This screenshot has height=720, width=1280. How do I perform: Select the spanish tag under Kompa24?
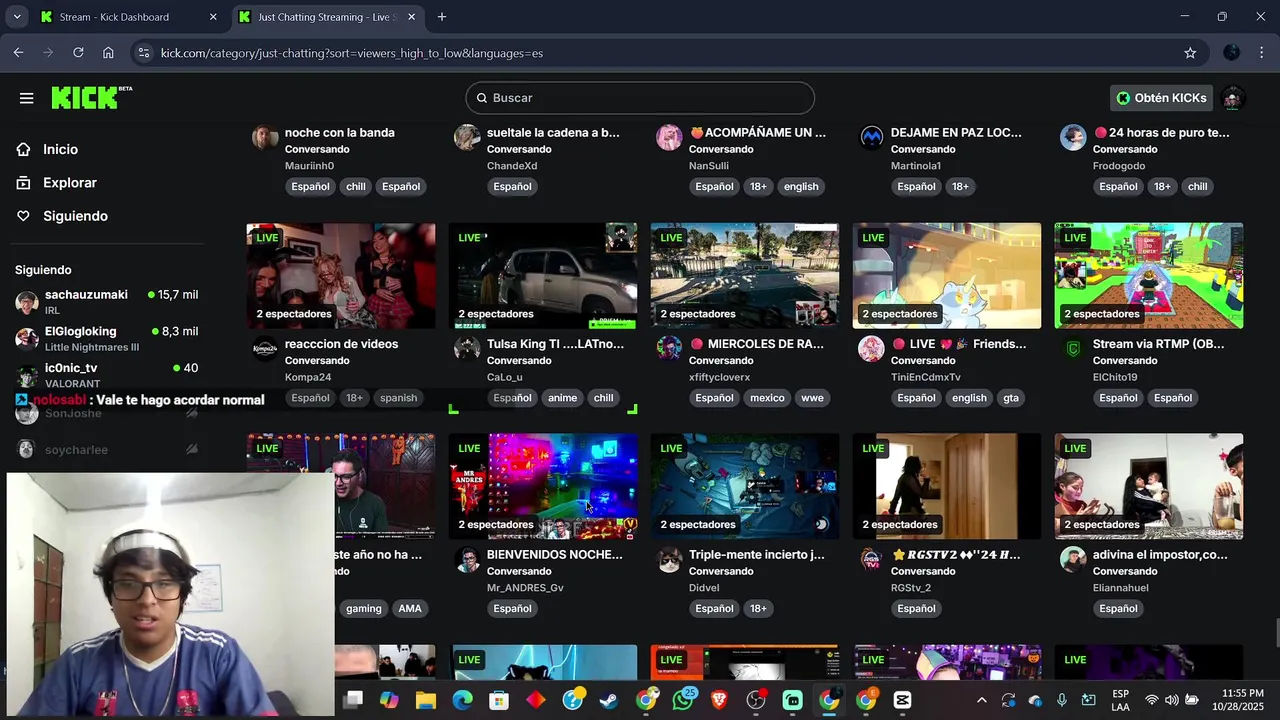coord(398,398)
